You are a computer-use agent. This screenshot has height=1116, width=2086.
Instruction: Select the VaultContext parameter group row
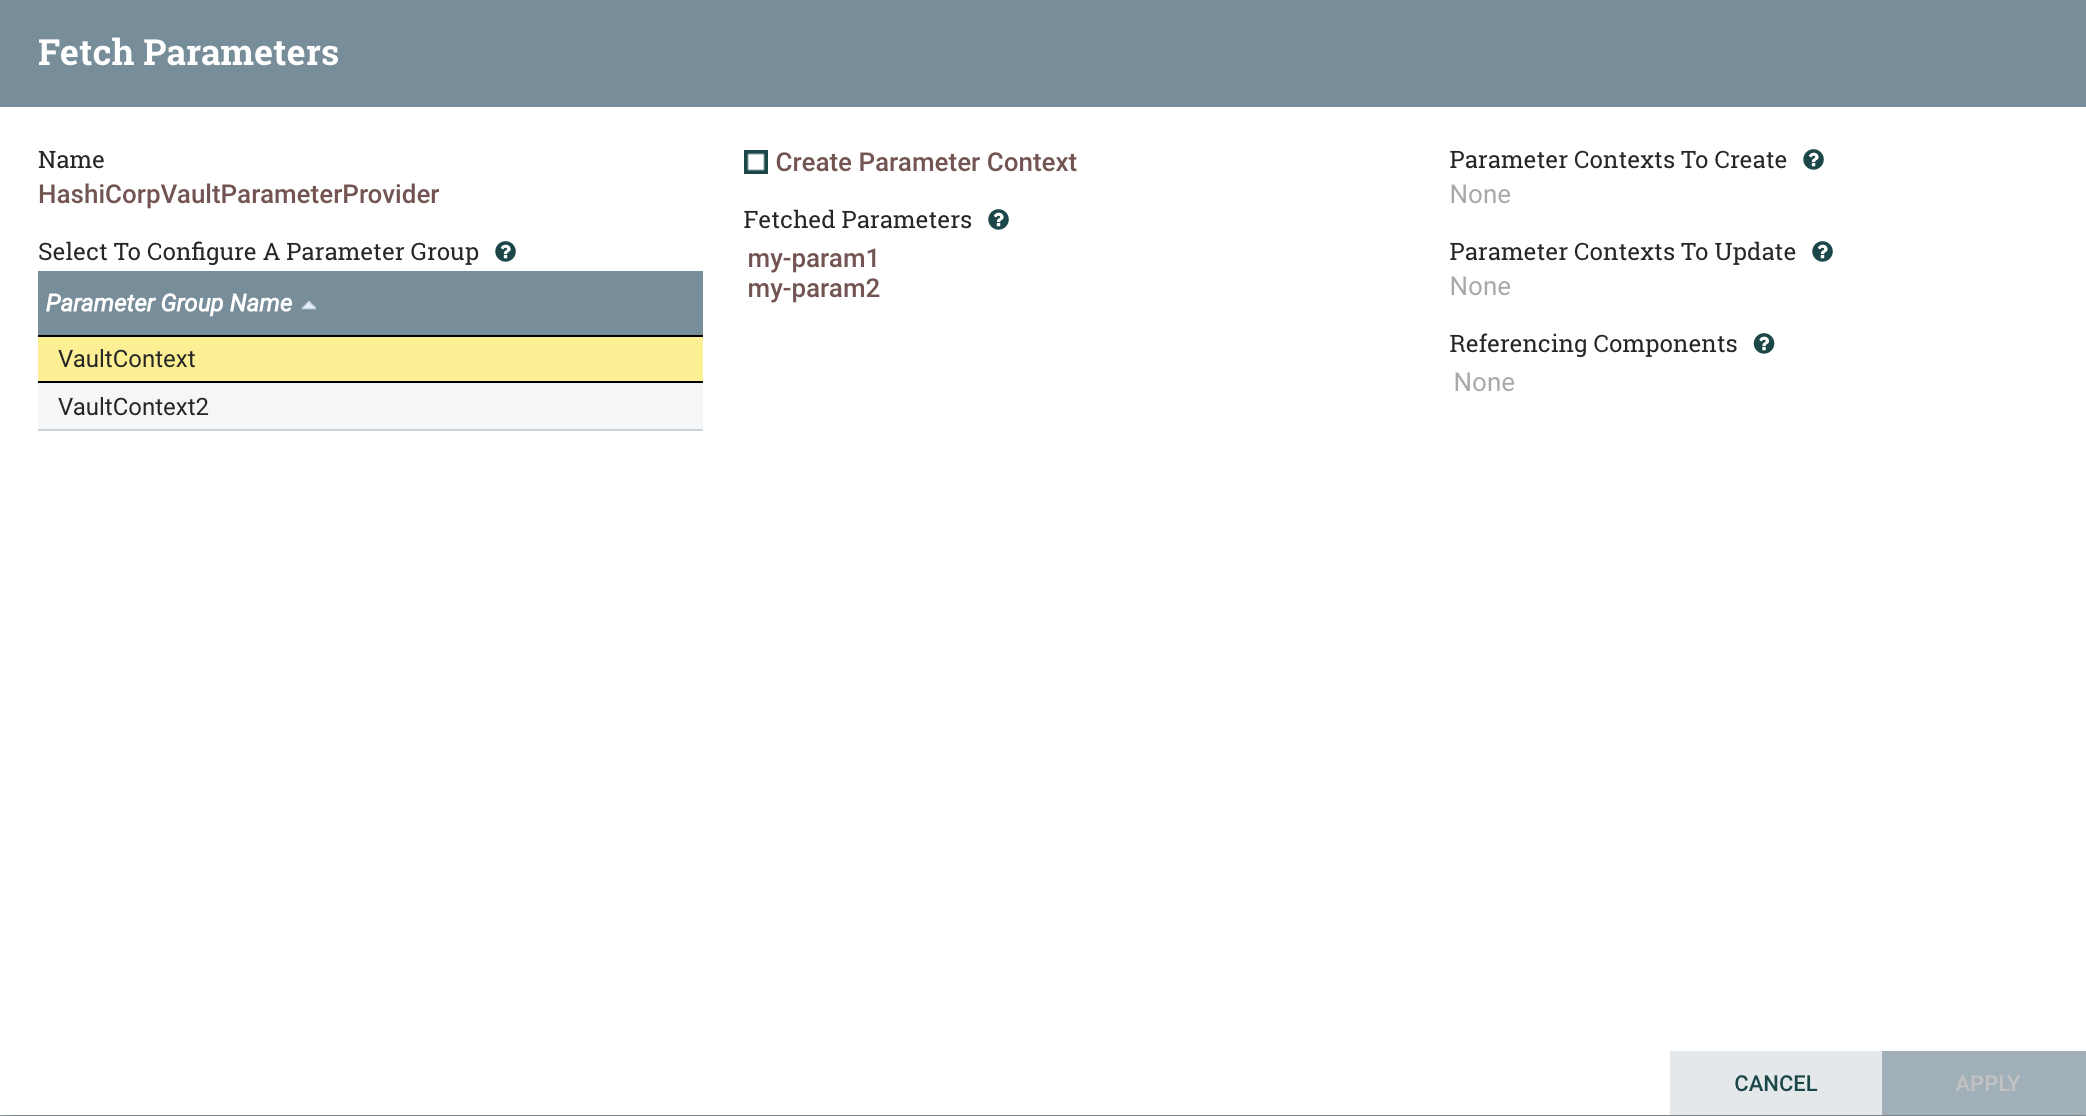tap(370, 359)
